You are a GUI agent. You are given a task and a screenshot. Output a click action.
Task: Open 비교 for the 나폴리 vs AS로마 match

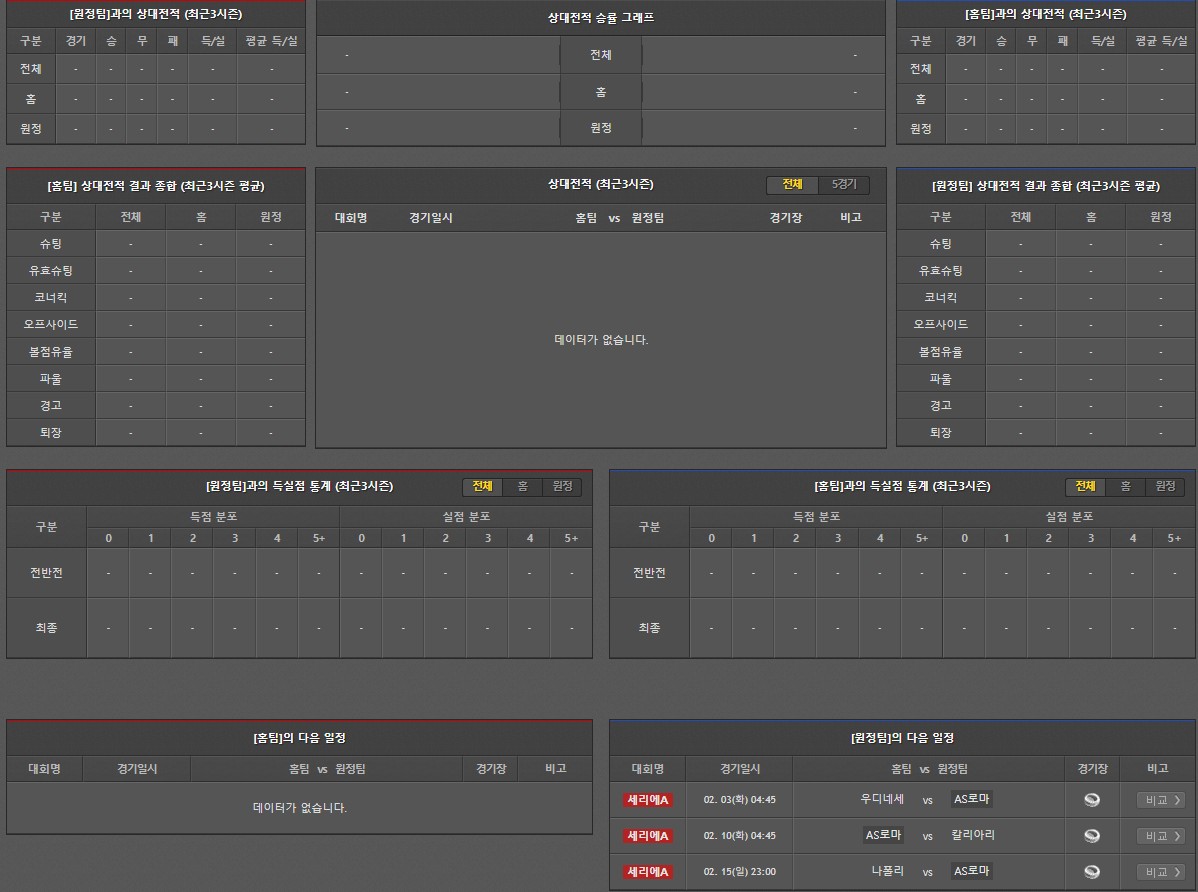(1160, 872)
